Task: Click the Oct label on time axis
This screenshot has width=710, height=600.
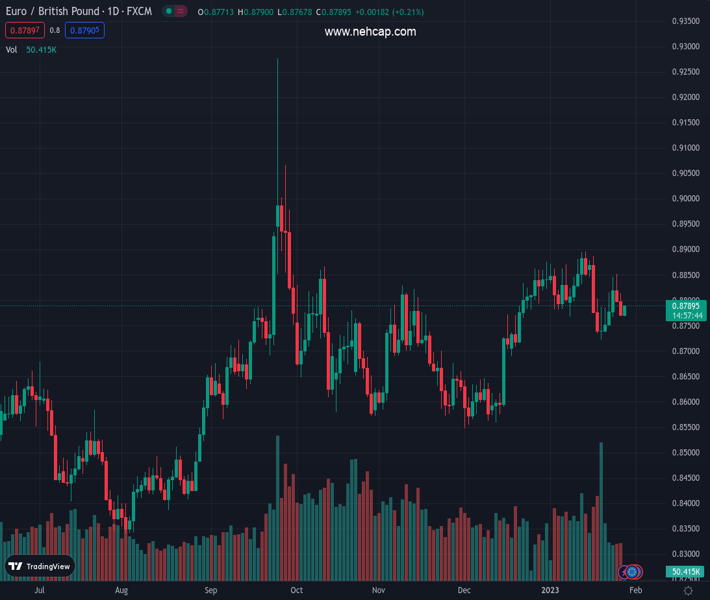Action: [x=297, y=590]
